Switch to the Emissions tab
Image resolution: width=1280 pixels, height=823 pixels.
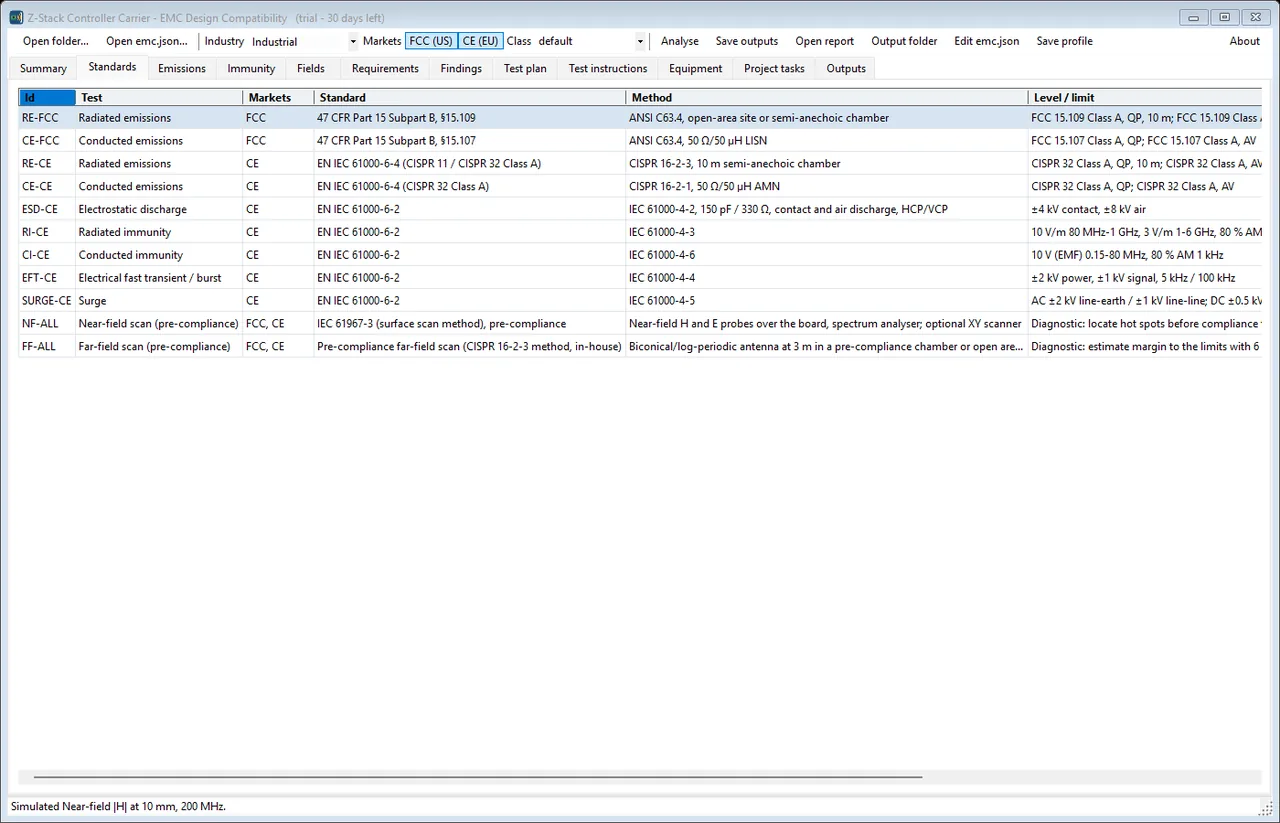(182, 68)
